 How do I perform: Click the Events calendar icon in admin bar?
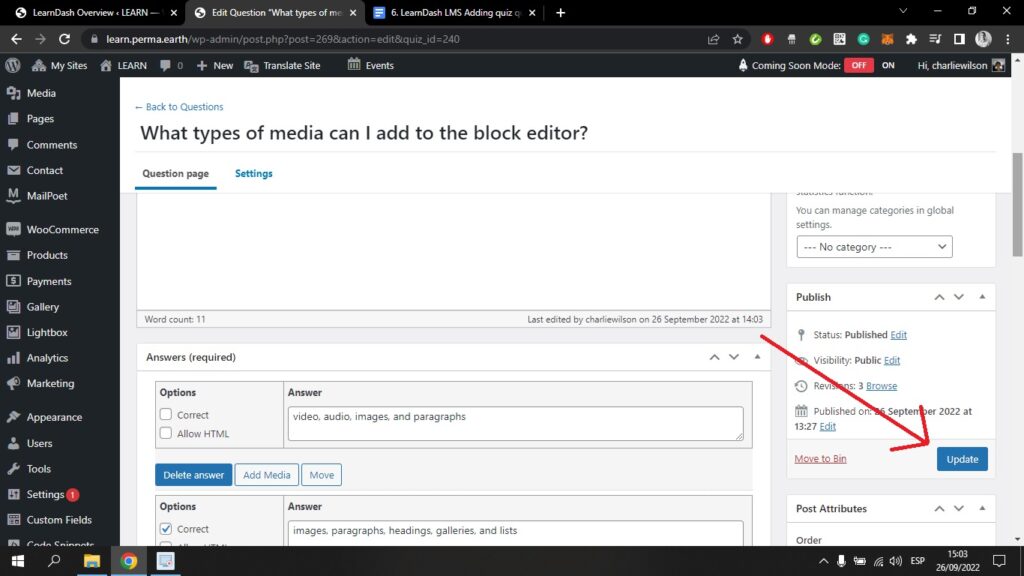point(354,65)
